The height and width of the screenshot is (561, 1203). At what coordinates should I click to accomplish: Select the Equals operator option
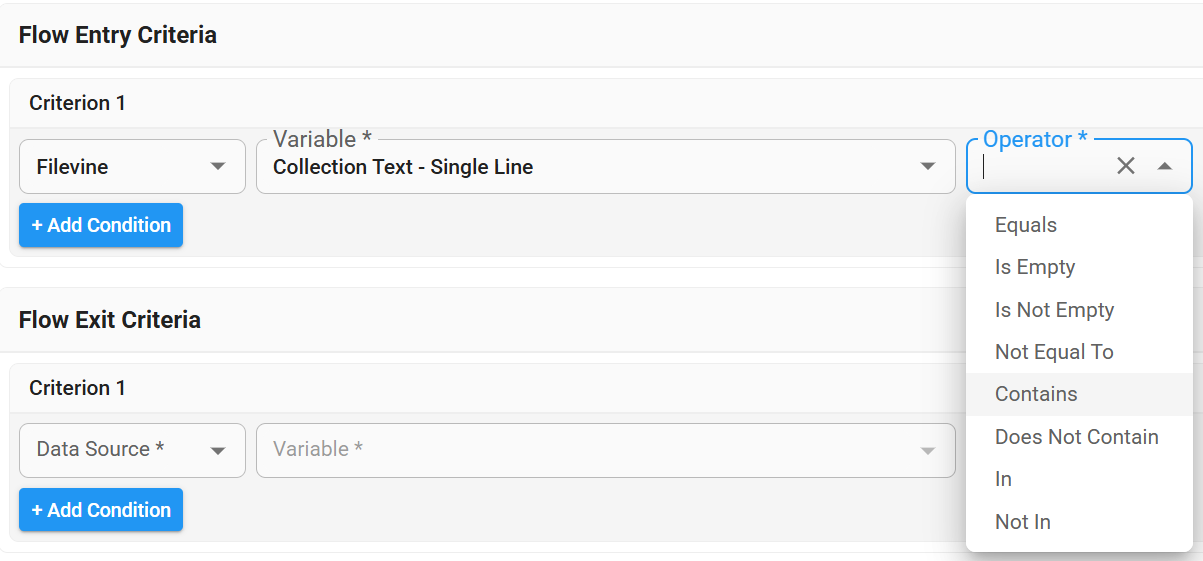[1026, 225]
